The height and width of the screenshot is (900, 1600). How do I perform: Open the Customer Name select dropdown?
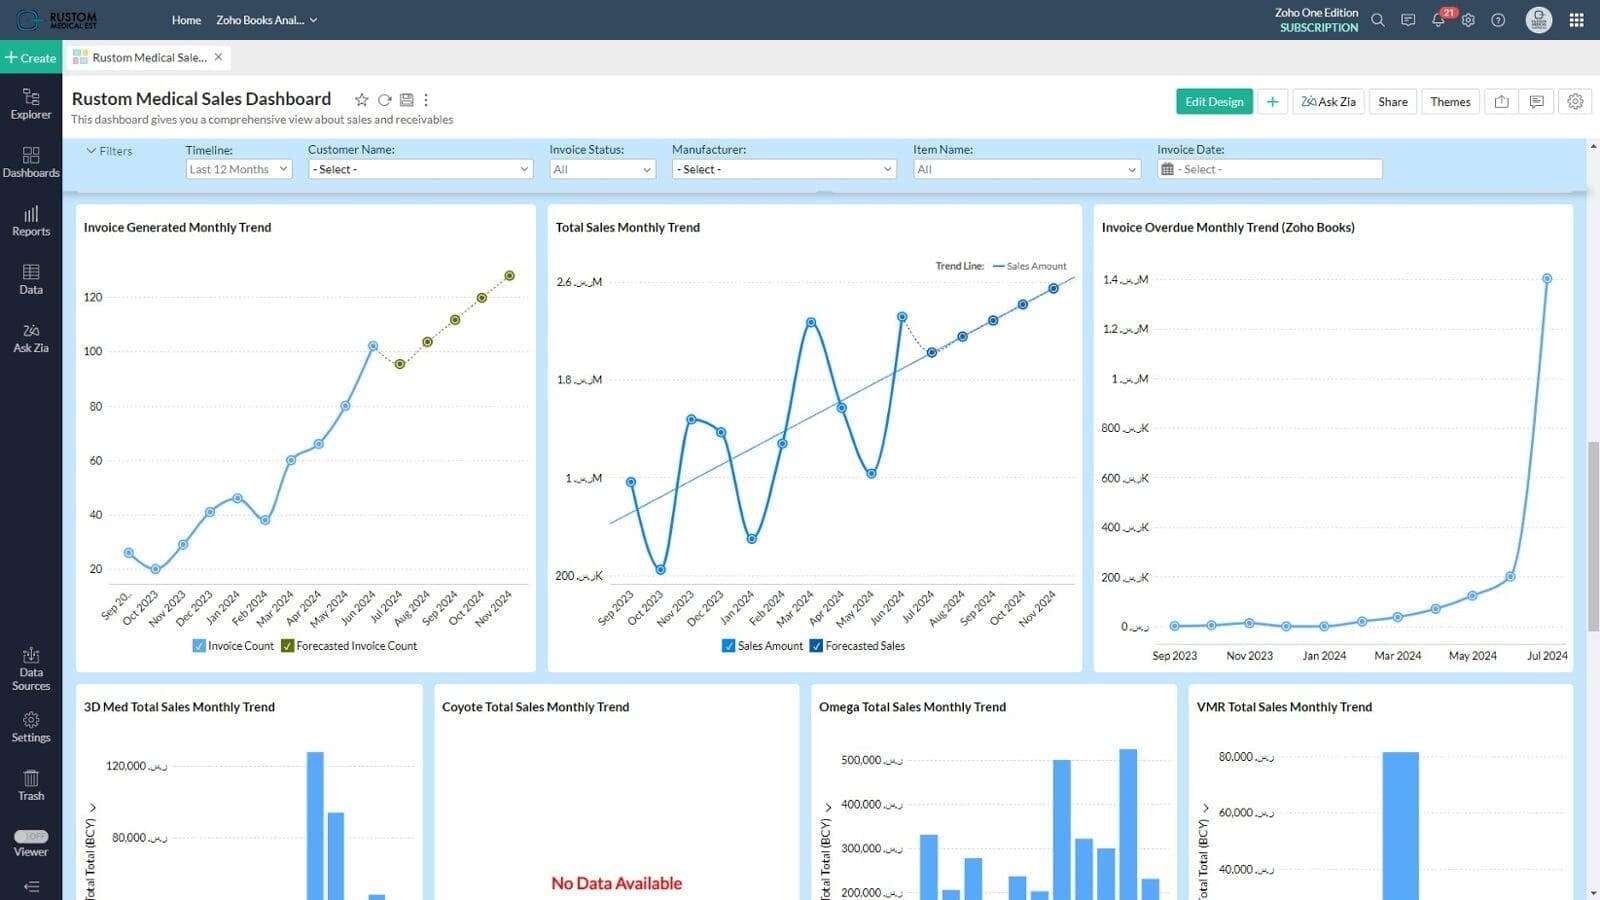(420, 169)
